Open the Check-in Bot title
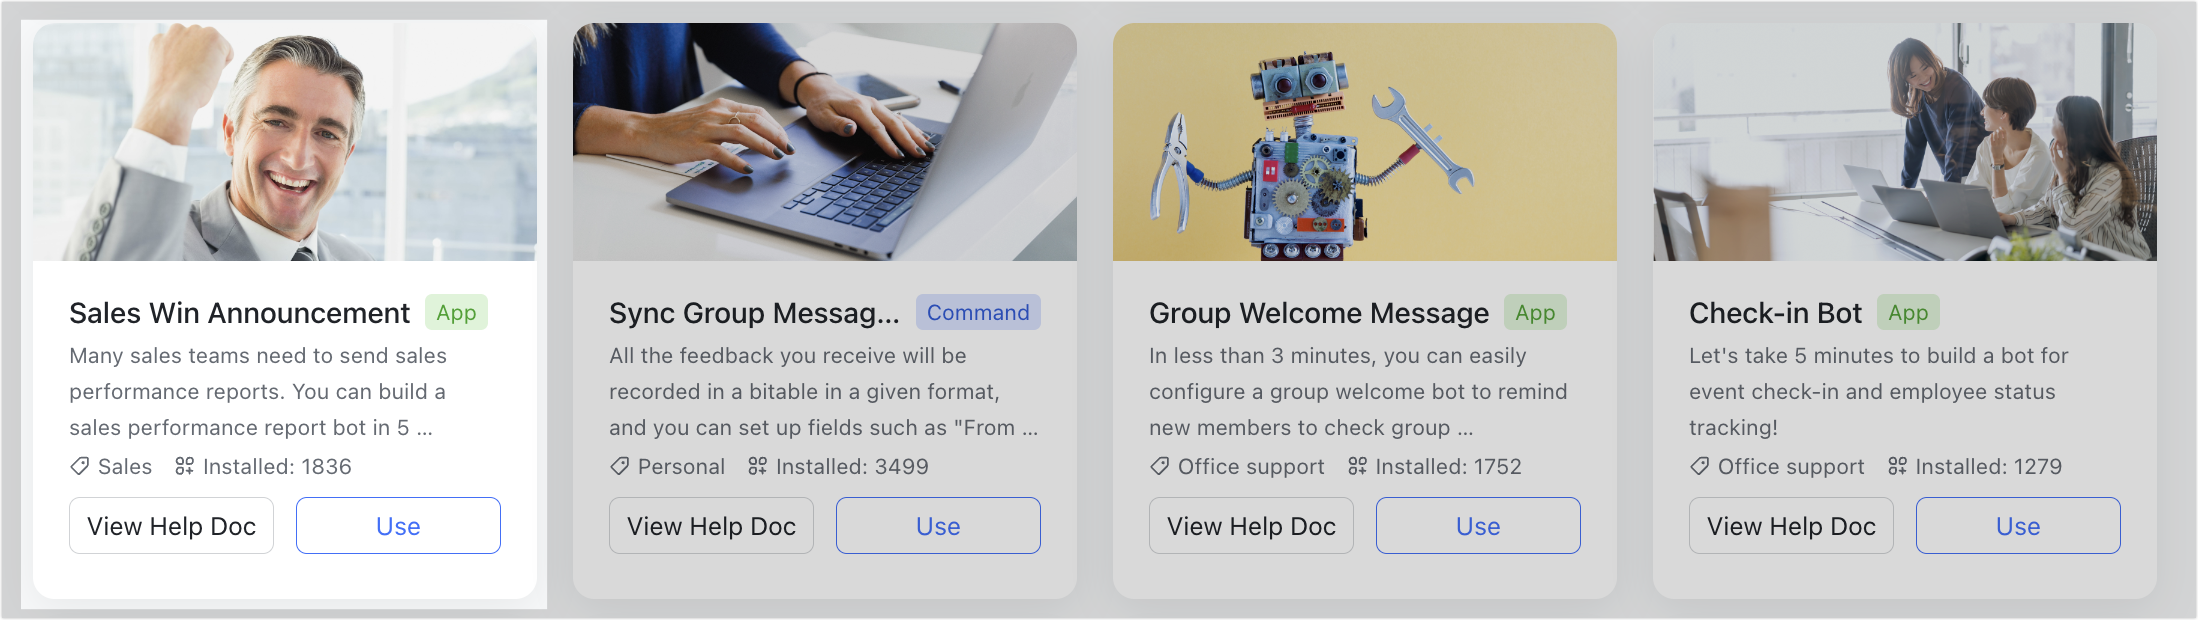Image resolution: width=2198 pixels, height=620 pixels. [x=1775, y=313]
